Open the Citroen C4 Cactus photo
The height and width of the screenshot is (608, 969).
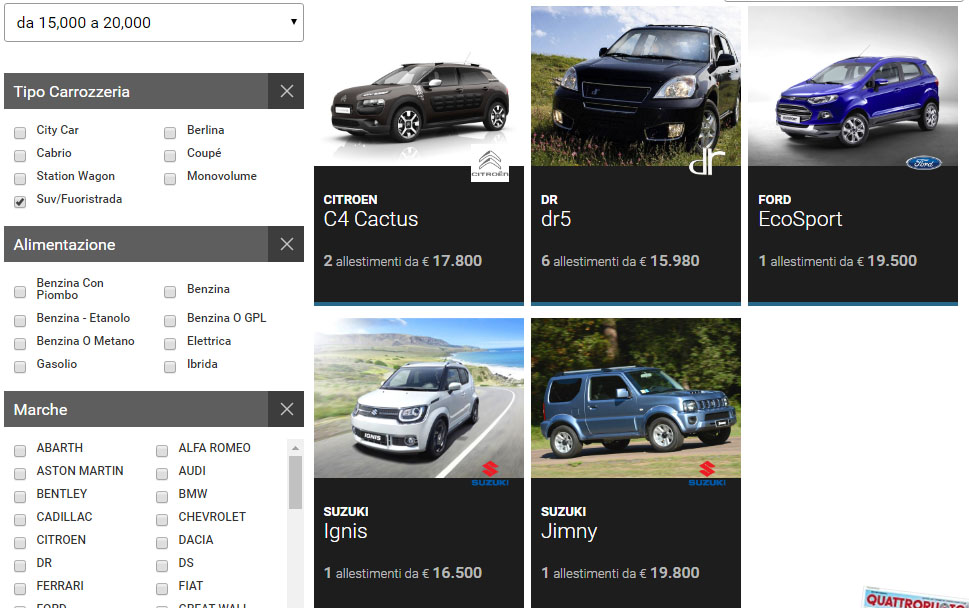(x=419, y=86)
